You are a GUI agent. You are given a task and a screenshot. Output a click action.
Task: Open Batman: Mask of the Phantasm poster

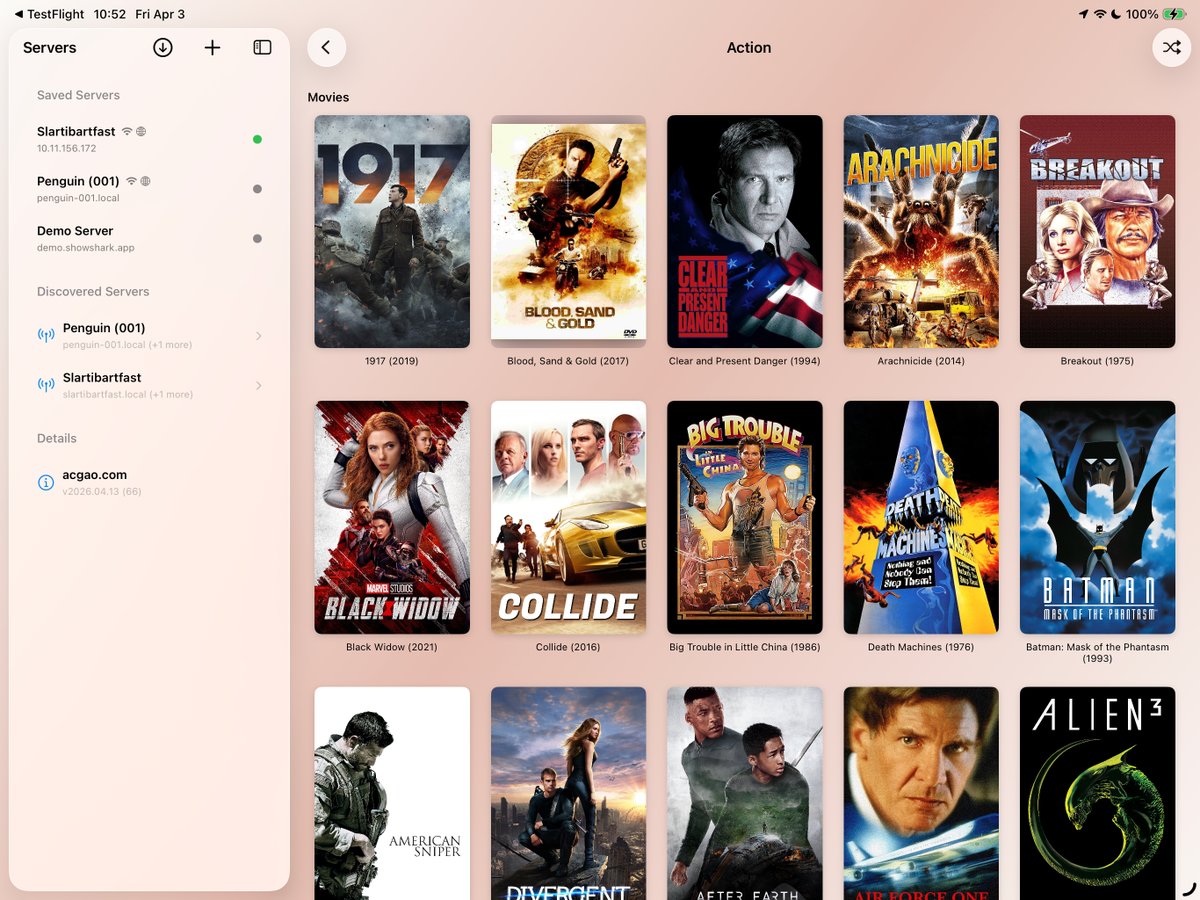pyautogui.click(x=1097, y=517)
